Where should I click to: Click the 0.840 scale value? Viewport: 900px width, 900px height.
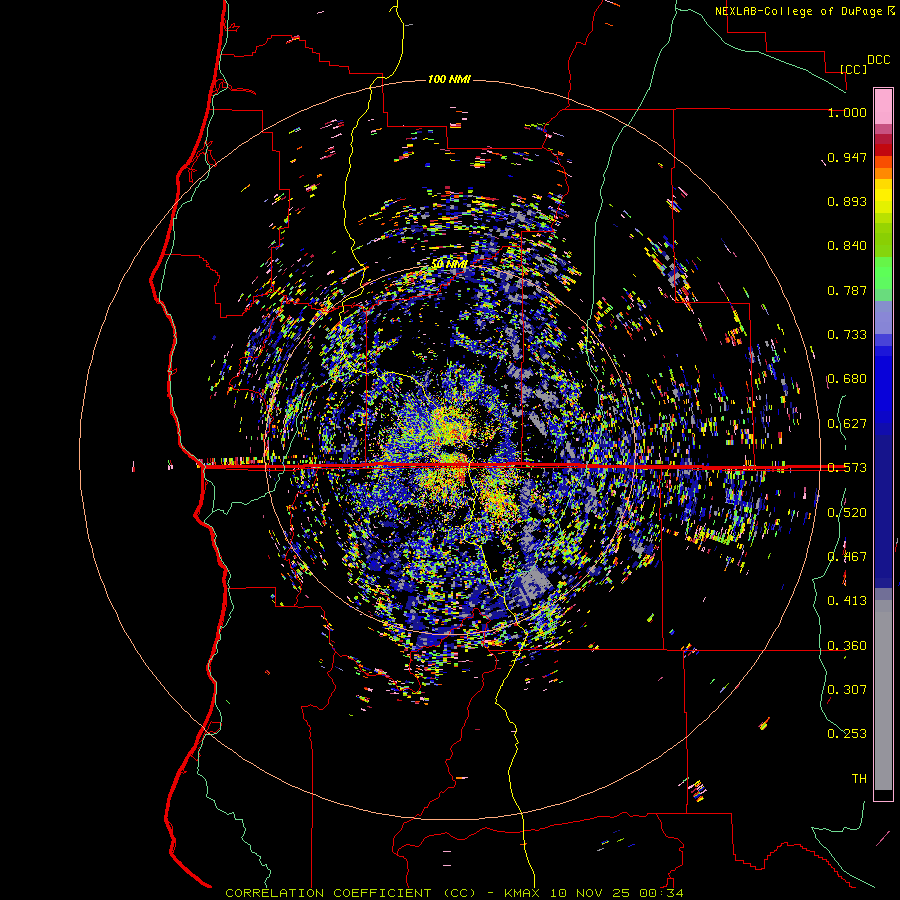[x=847, y=246]
